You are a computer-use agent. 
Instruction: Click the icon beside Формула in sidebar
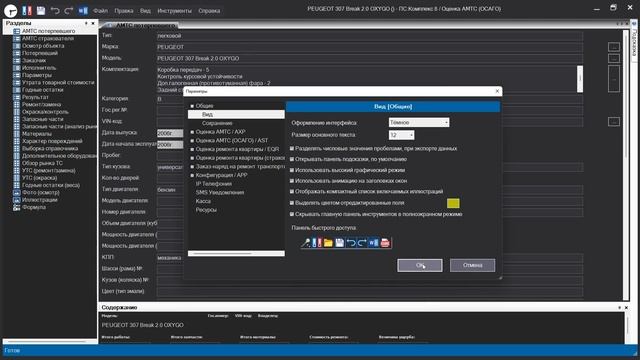[x=17, y=207]
